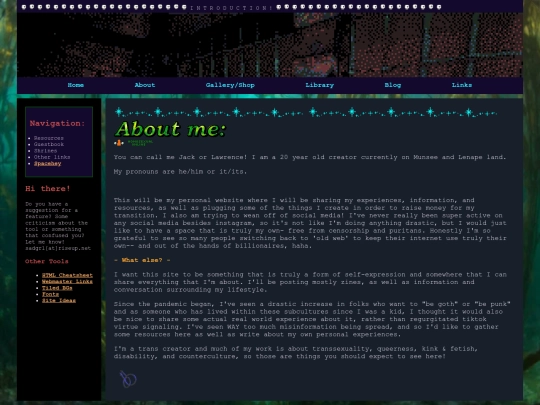The width and height of the screenshot is (540, 405).
Task: Click the green text badge beside the orange icon
Action: pos(140,143)
